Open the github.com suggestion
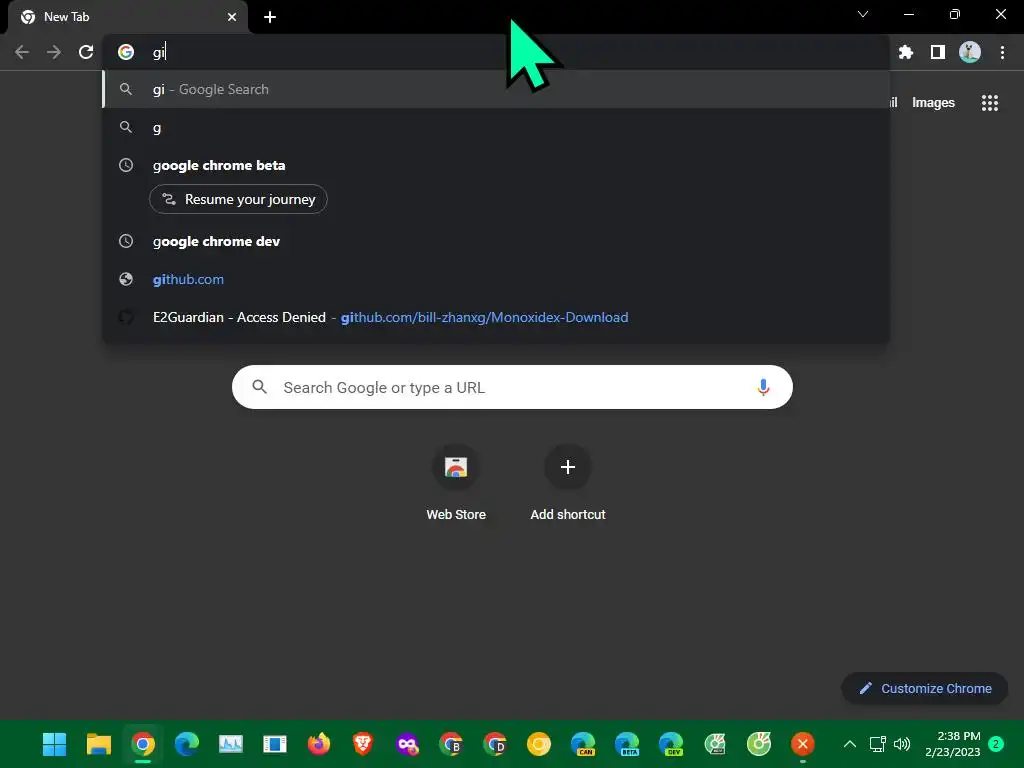The height and width of the screenshot is (768, 1024). (496, 279)
